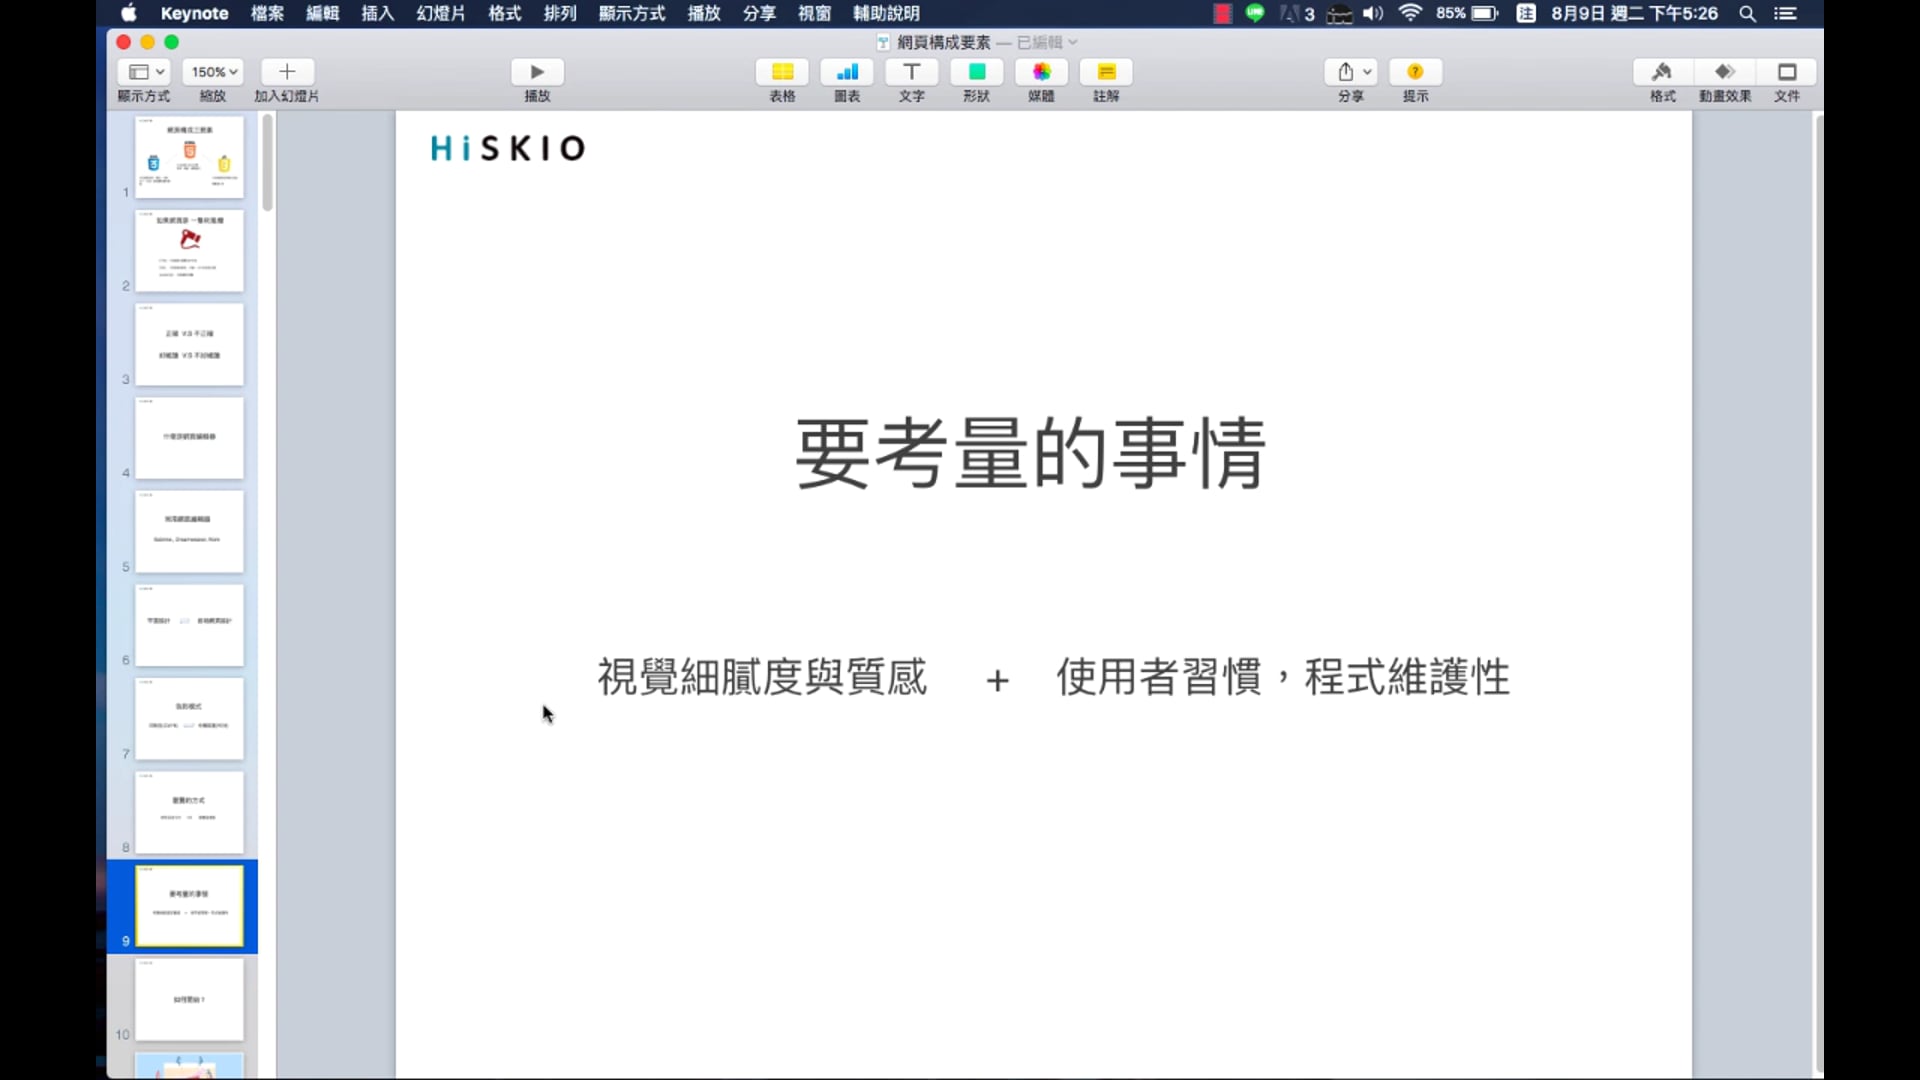
Task: Add a comment with the 註解 tool
Action: coord(1106,80)
